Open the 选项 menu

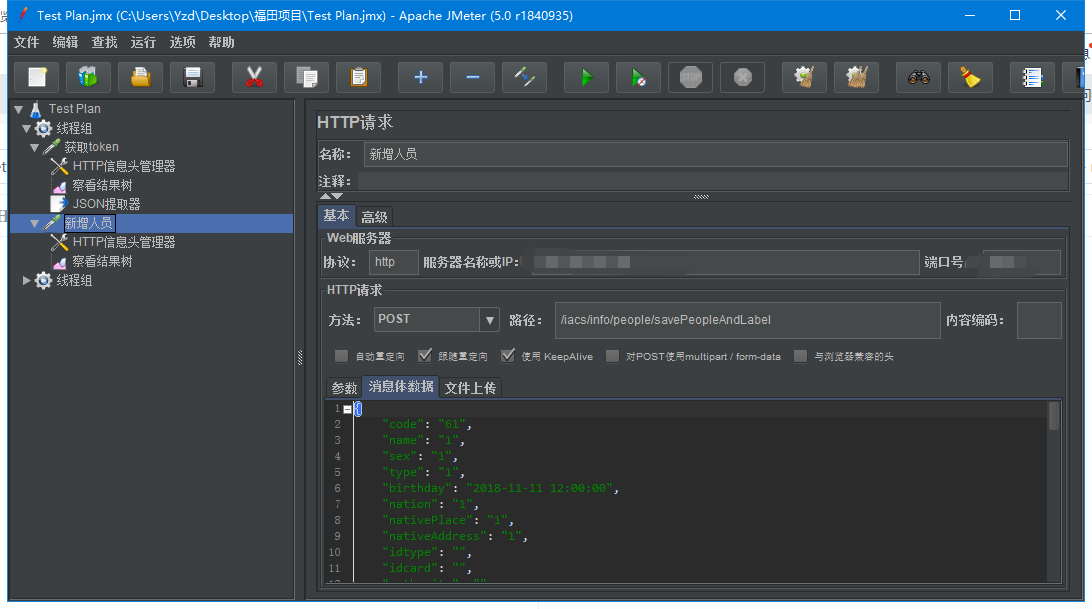click(x=182, y=43)
